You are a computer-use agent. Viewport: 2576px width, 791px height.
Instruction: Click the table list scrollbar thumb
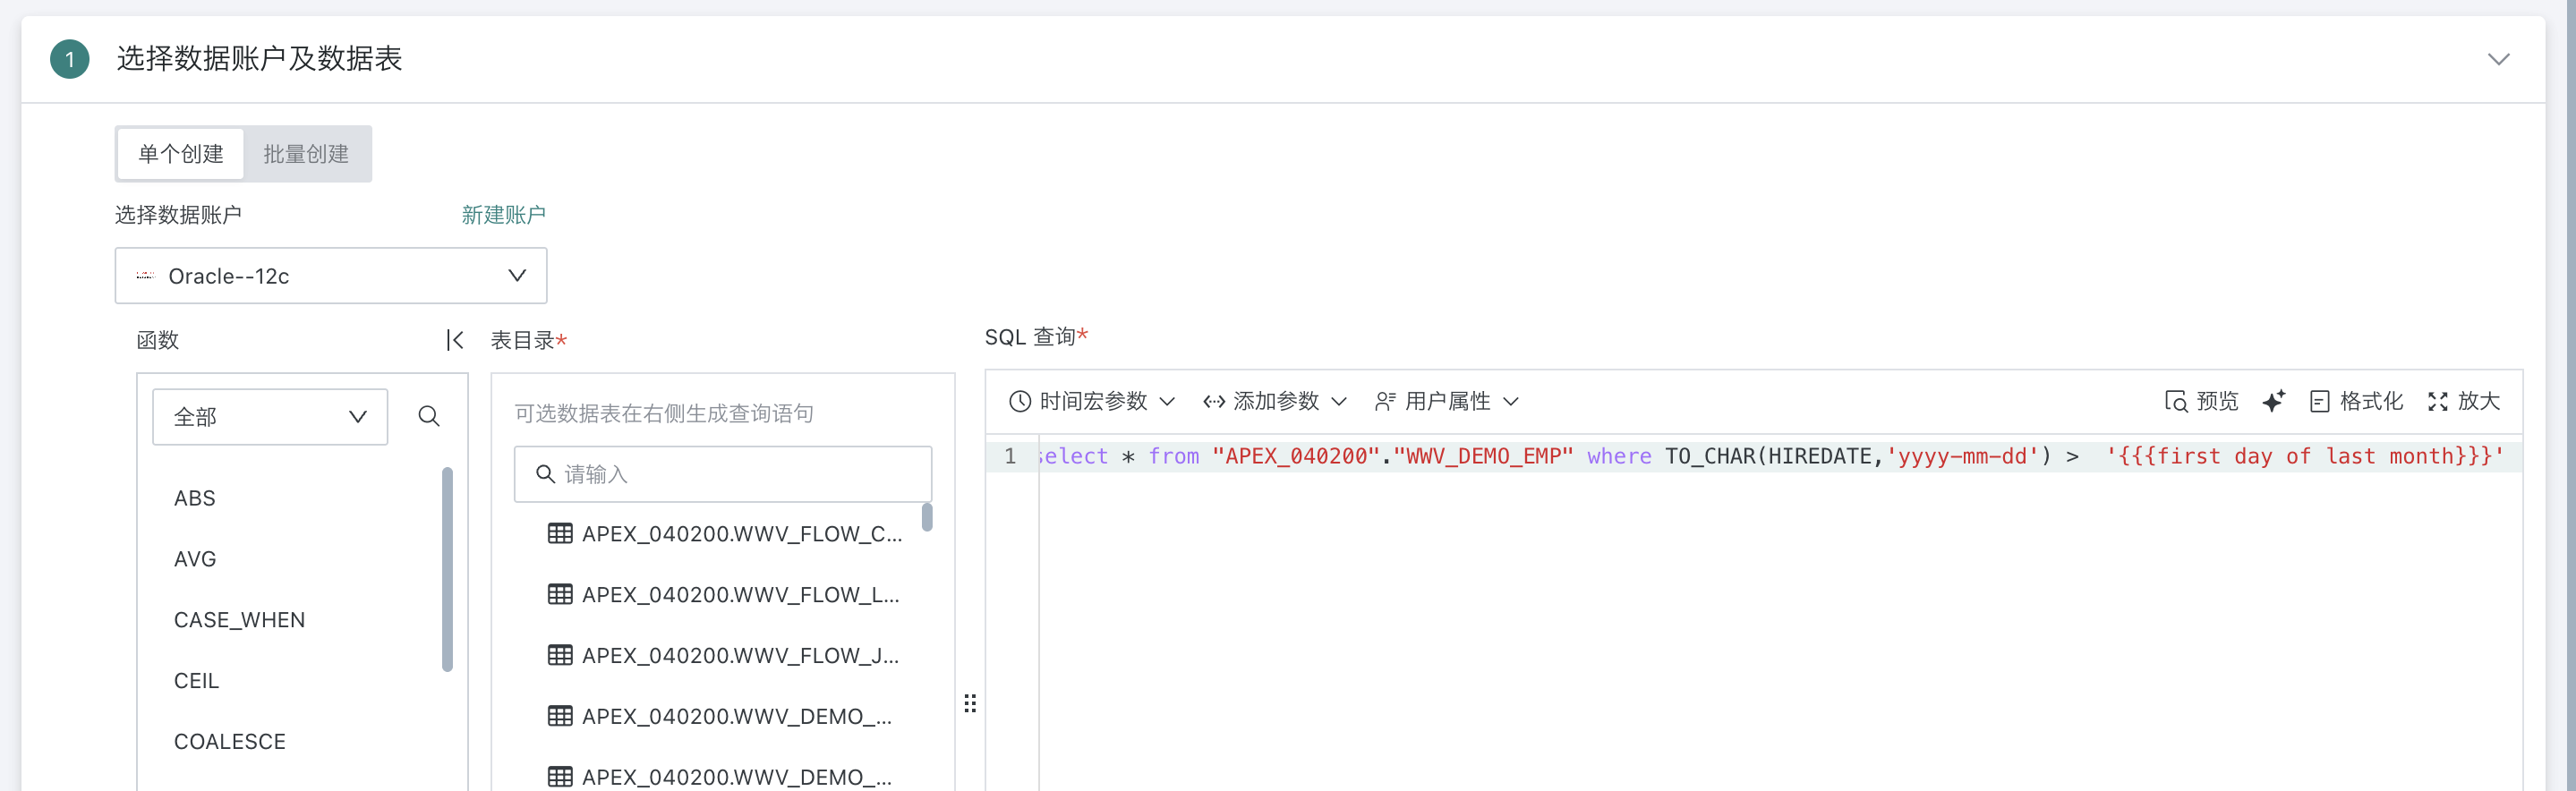point(927,517)
